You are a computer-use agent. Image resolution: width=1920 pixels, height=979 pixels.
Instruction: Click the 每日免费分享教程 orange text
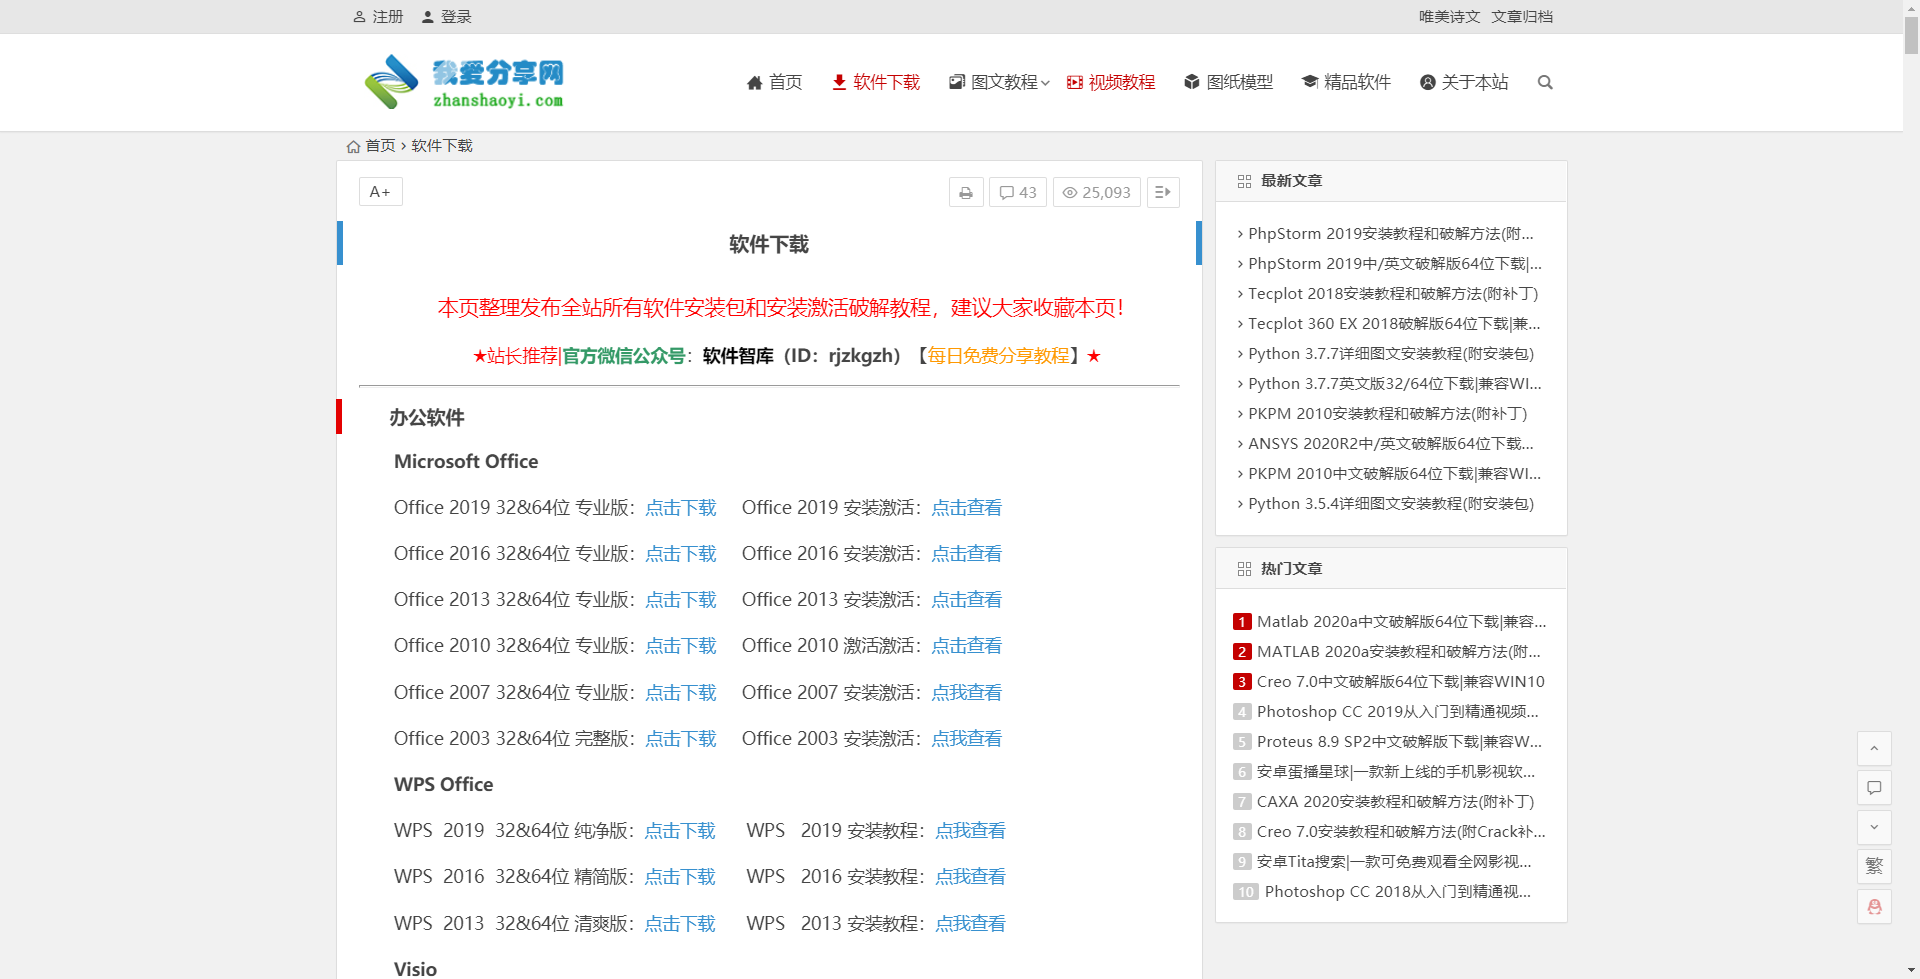click(x=998, y=356)
